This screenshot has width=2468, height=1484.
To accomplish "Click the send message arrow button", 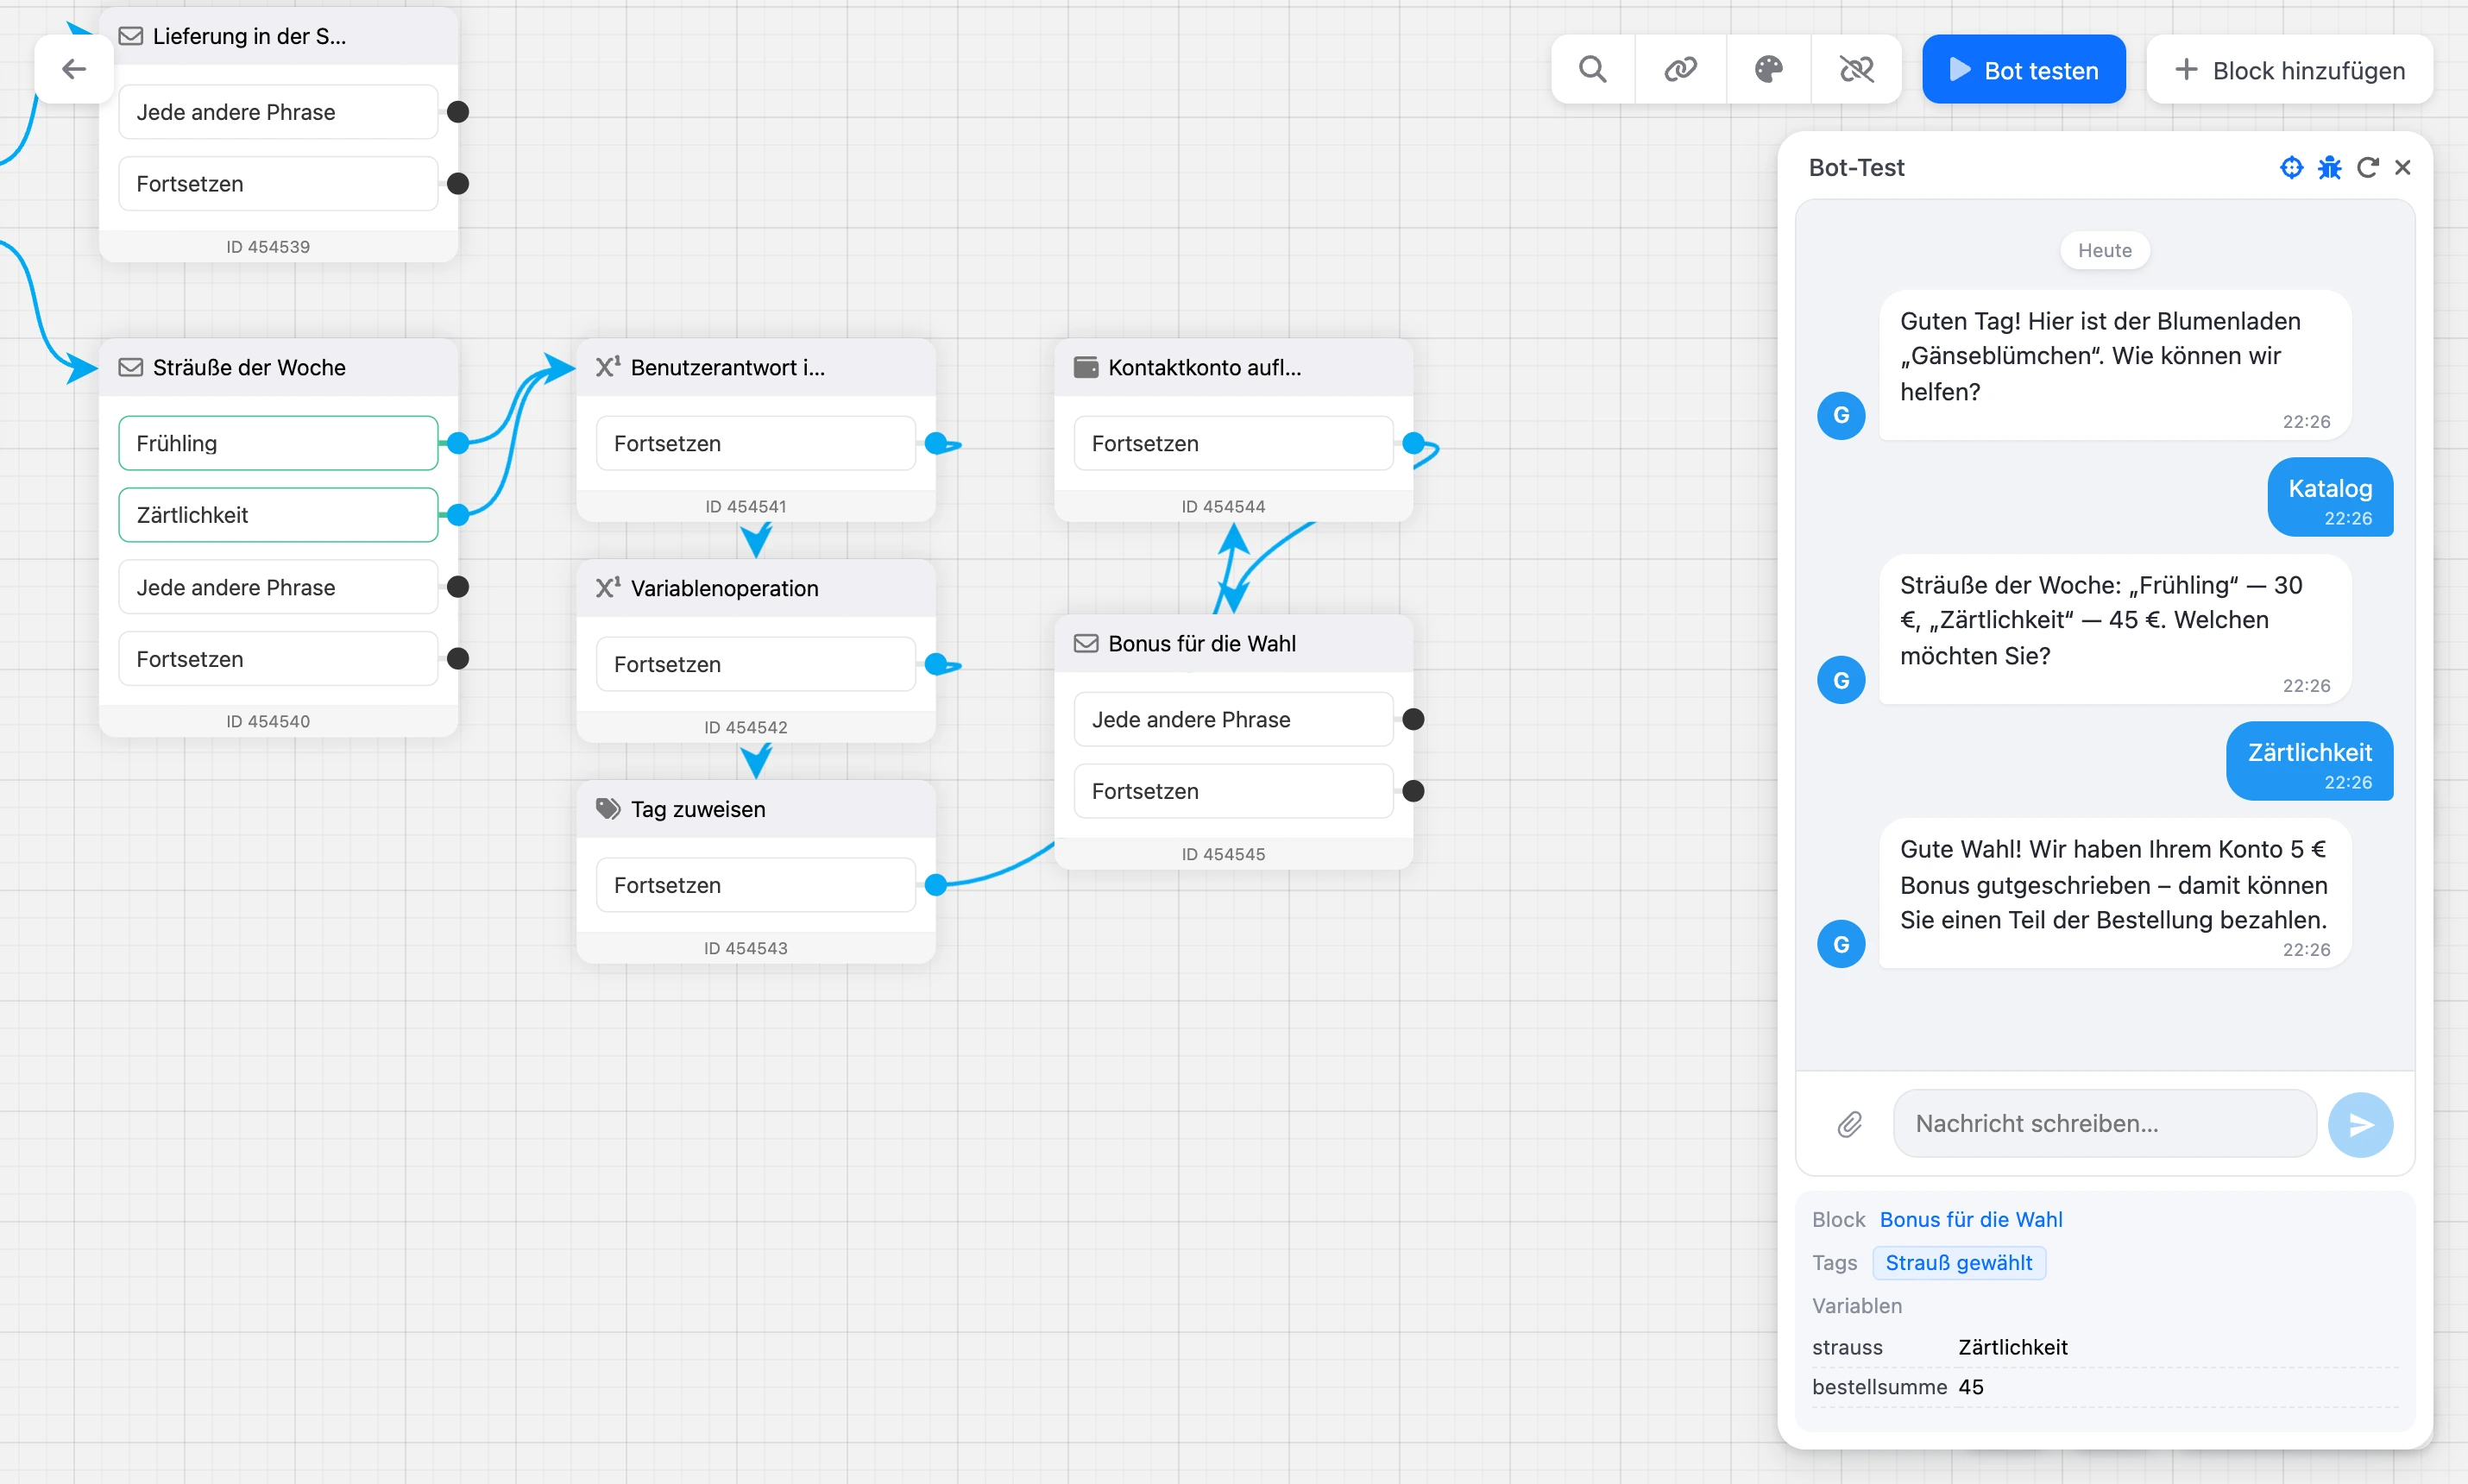I will (2360, 1124).
